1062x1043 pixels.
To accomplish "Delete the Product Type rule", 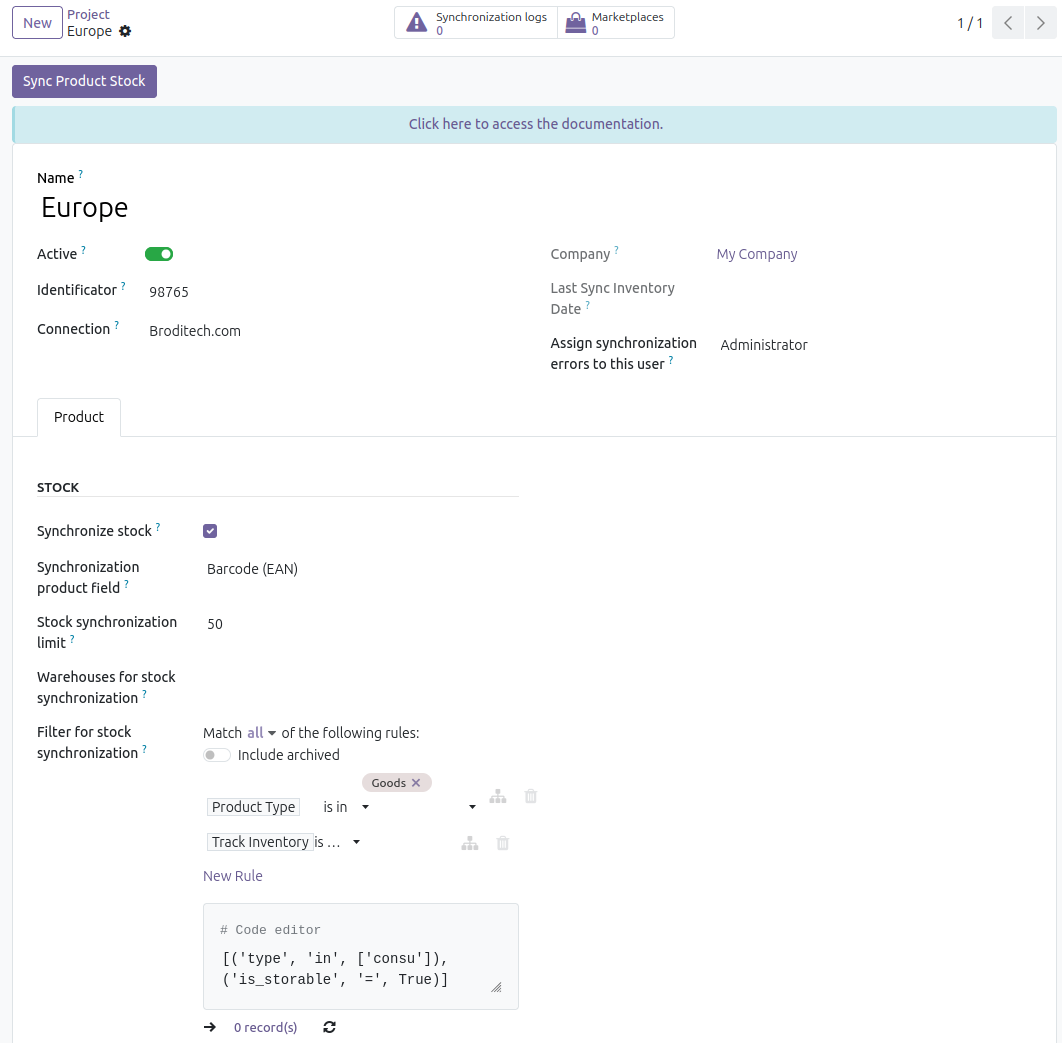I will point(531,797).
